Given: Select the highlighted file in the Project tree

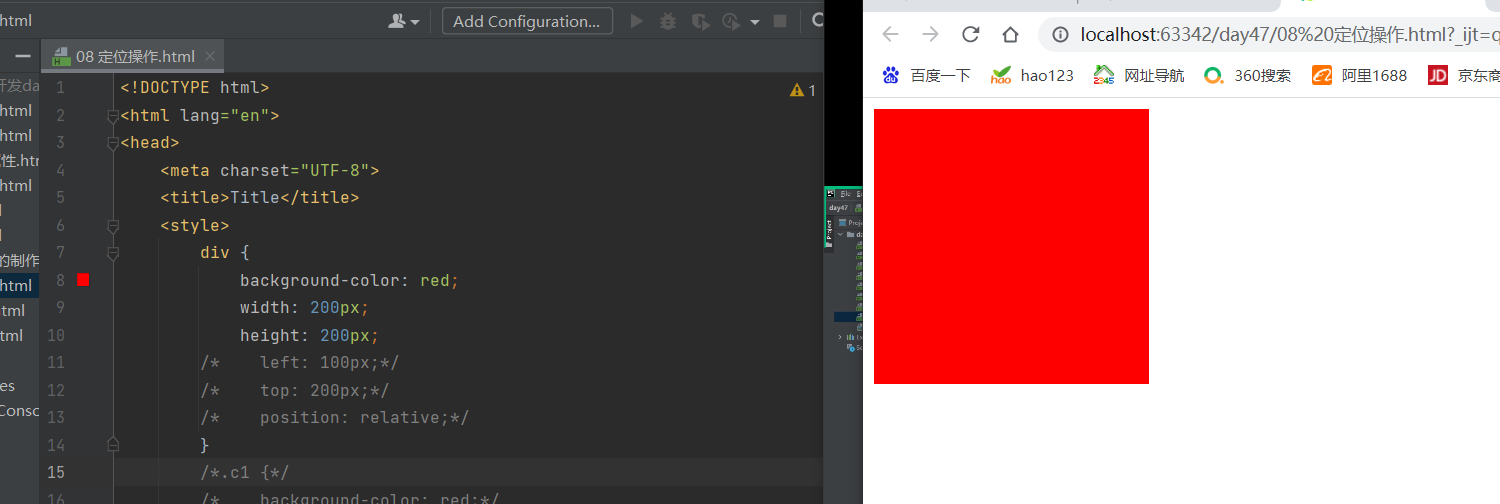Looking at the screenshot, I should pyautogui.click(x=20, y=286).
